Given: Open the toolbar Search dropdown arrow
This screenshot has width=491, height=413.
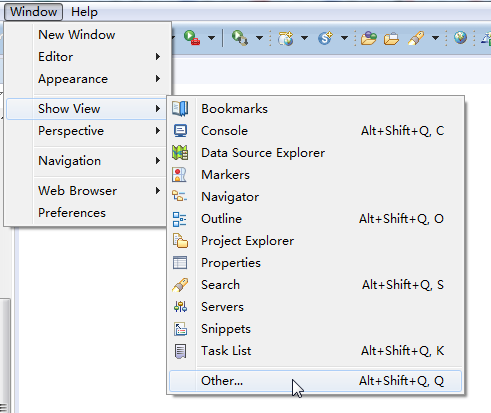Looking at the screenshot, I should pos(435,38).
